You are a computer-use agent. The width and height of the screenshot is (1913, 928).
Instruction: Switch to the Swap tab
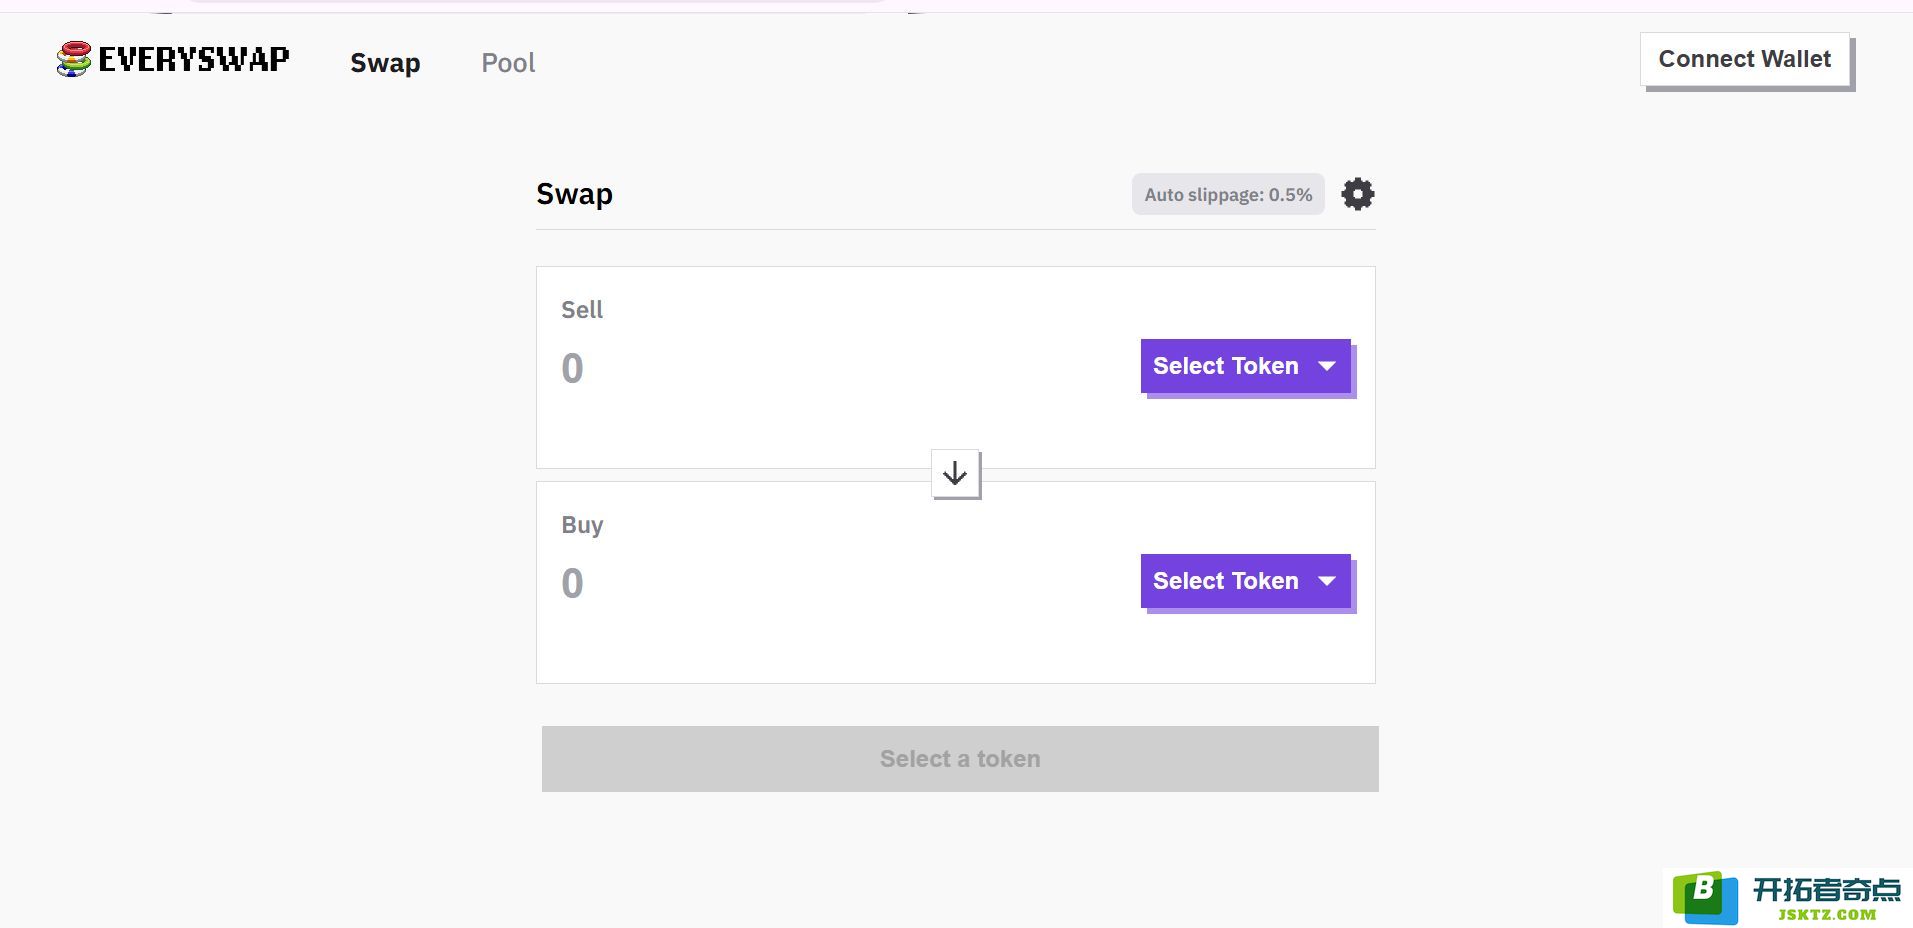click(x=385, y=63)
